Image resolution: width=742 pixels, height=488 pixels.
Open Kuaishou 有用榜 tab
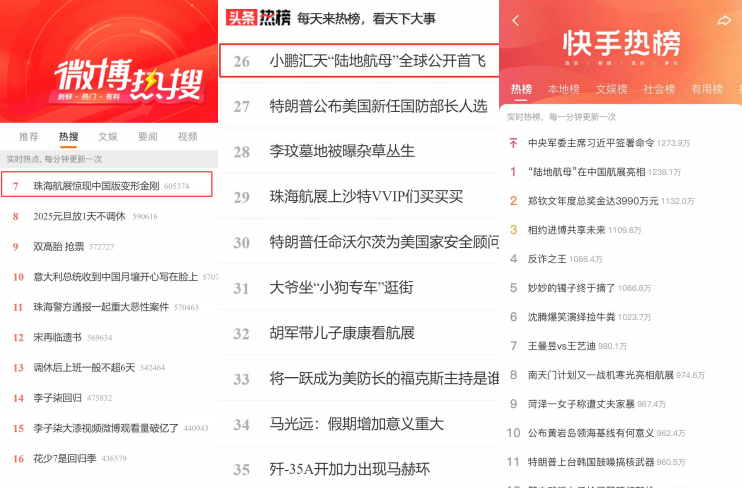(707, 89)
